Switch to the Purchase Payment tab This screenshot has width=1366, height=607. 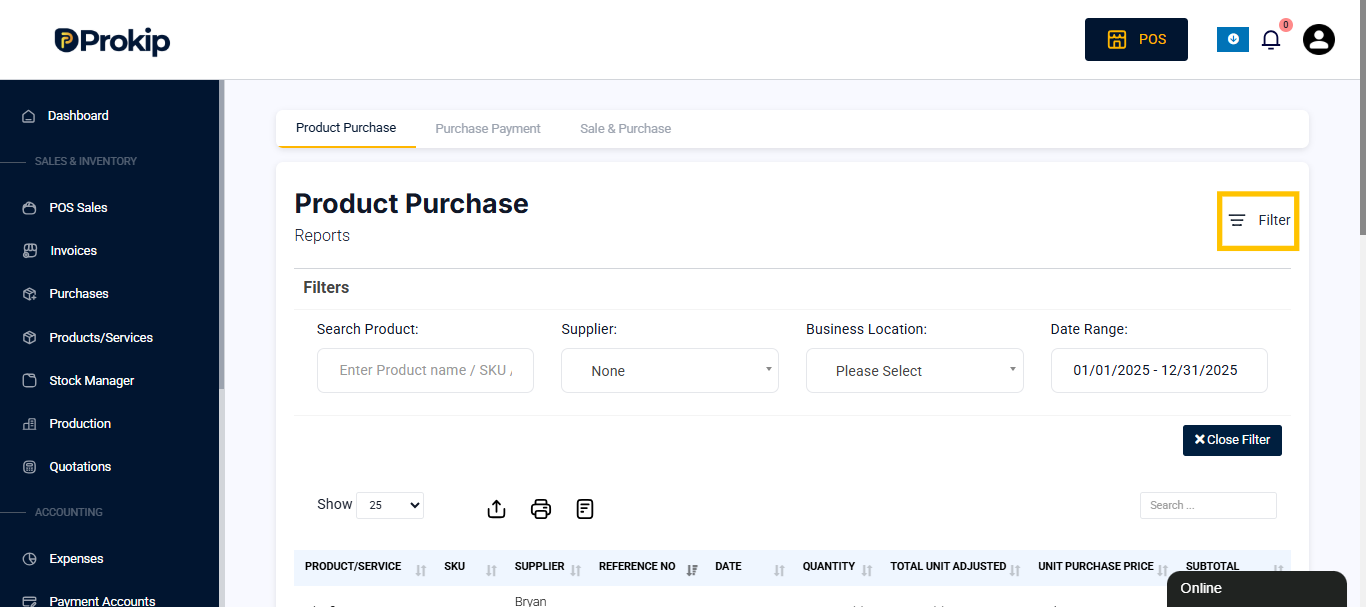(x=488, y=129)
